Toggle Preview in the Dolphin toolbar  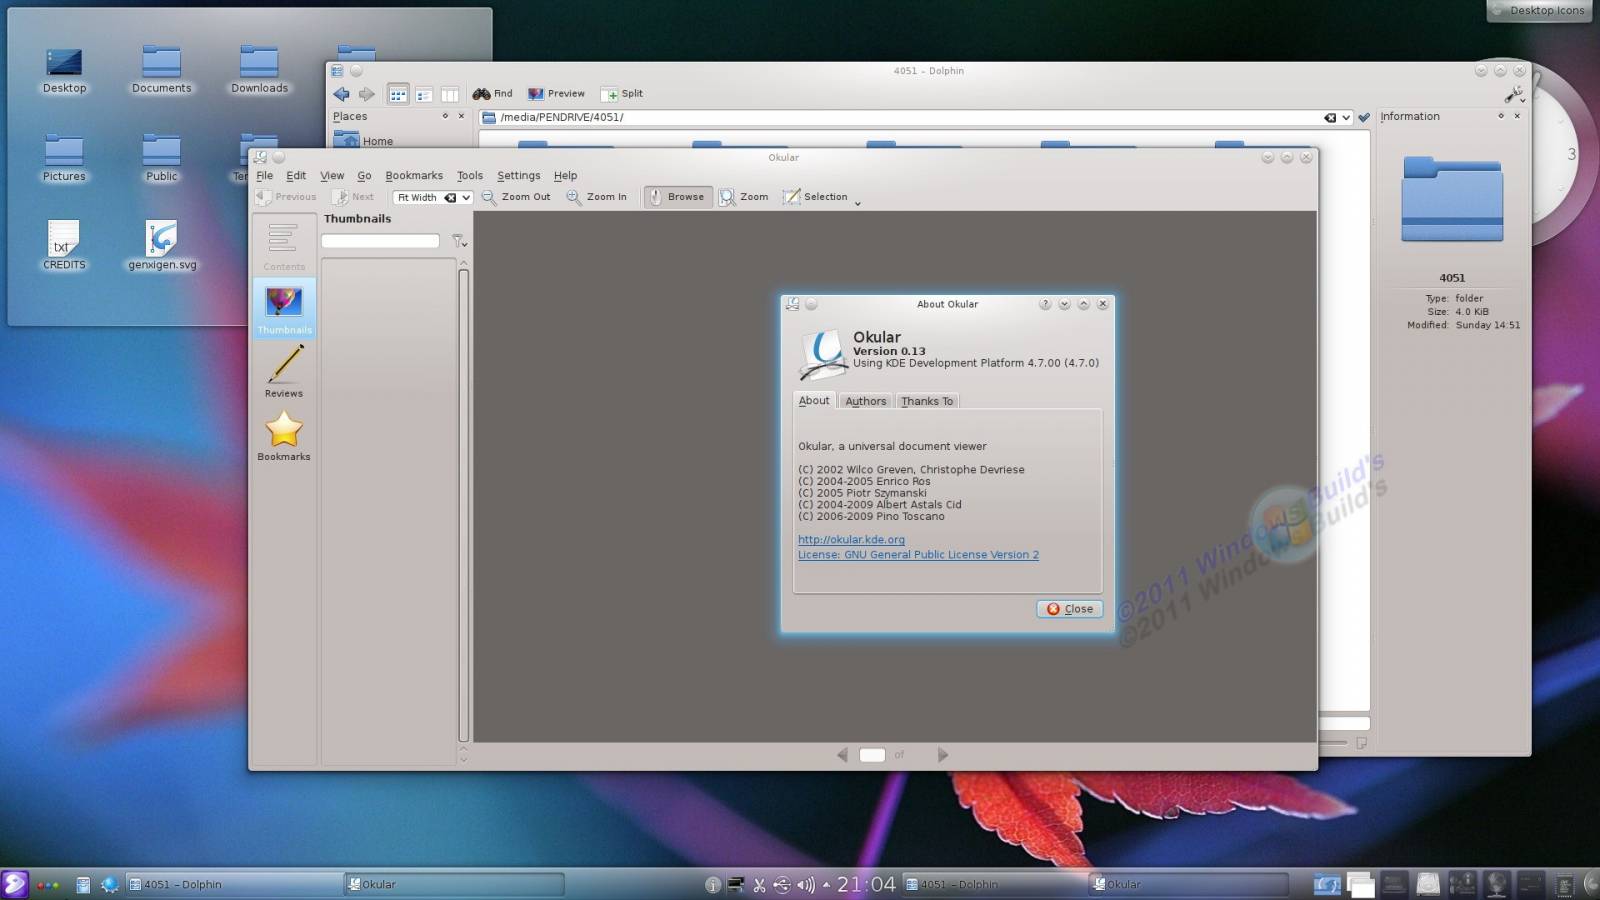tap(556, 94)
